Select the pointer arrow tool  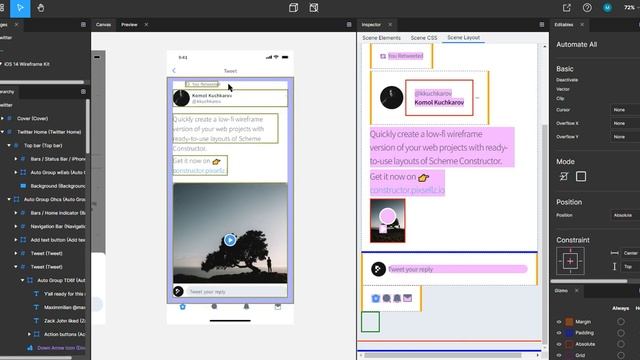(x=20, y=8)
